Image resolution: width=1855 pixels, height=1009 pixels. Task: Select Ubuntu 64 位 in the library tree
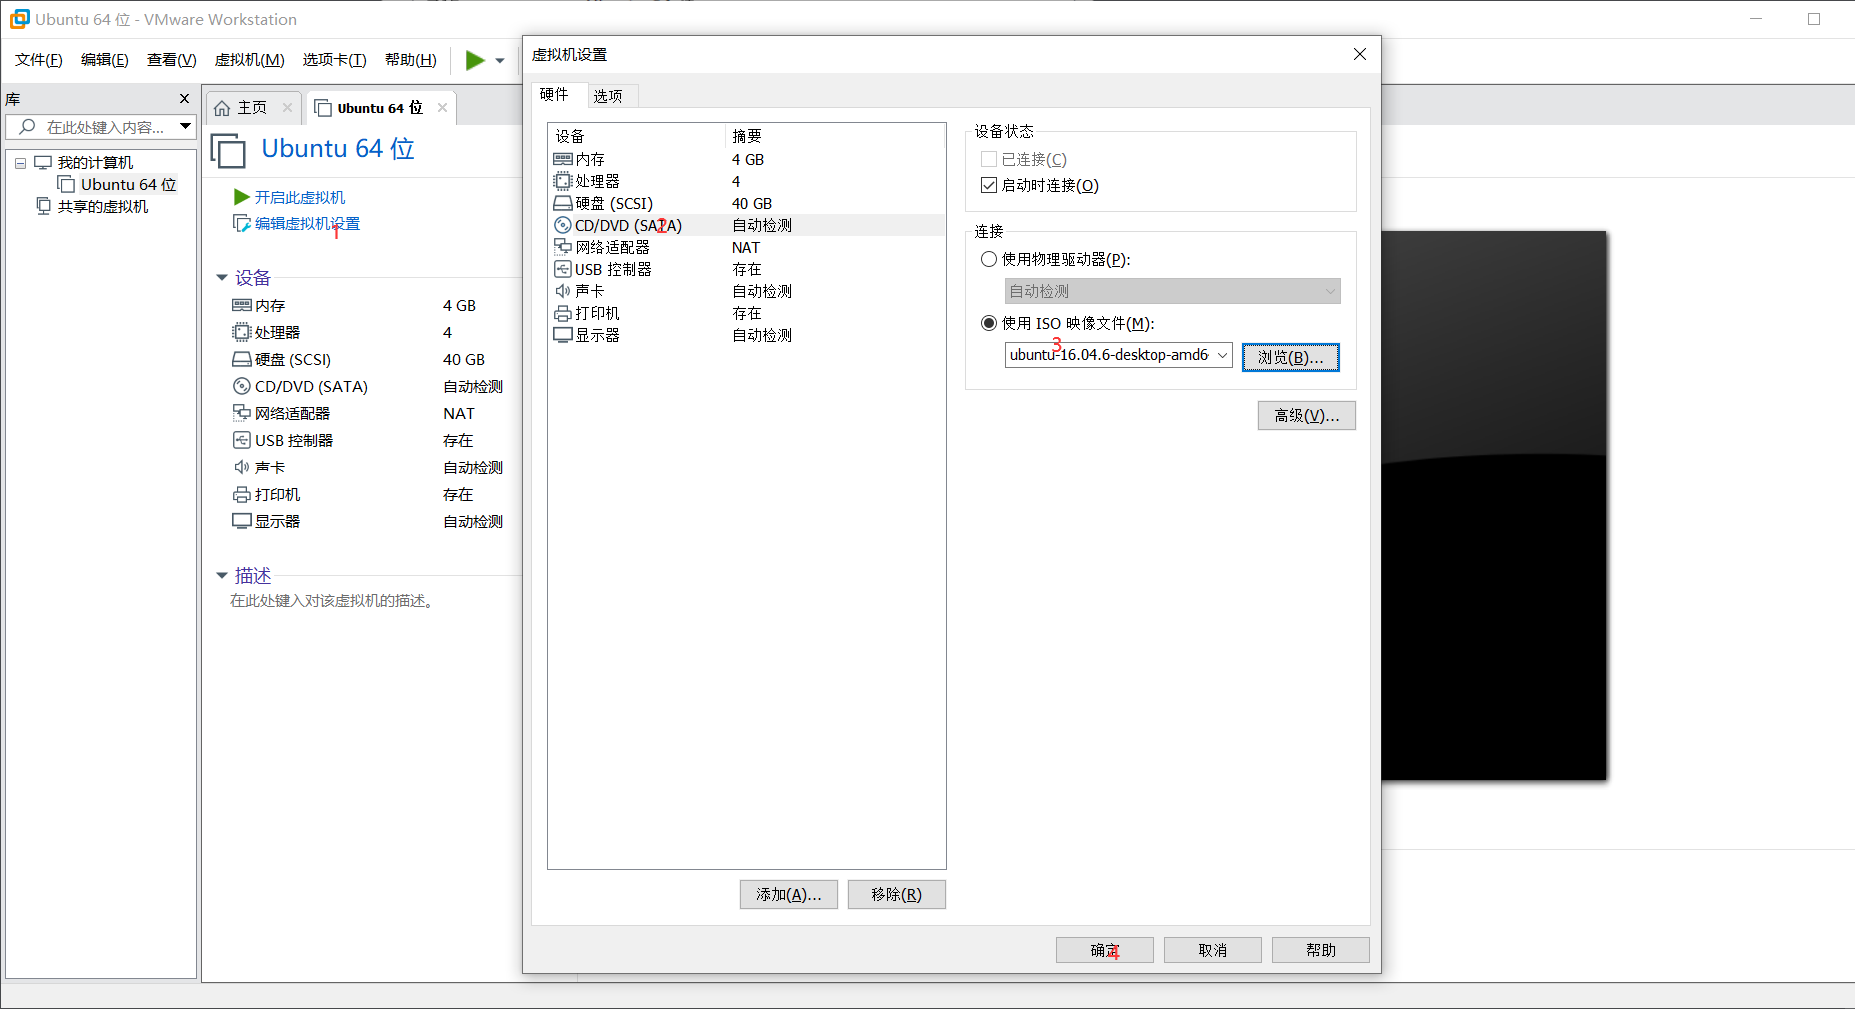[128, 185]
